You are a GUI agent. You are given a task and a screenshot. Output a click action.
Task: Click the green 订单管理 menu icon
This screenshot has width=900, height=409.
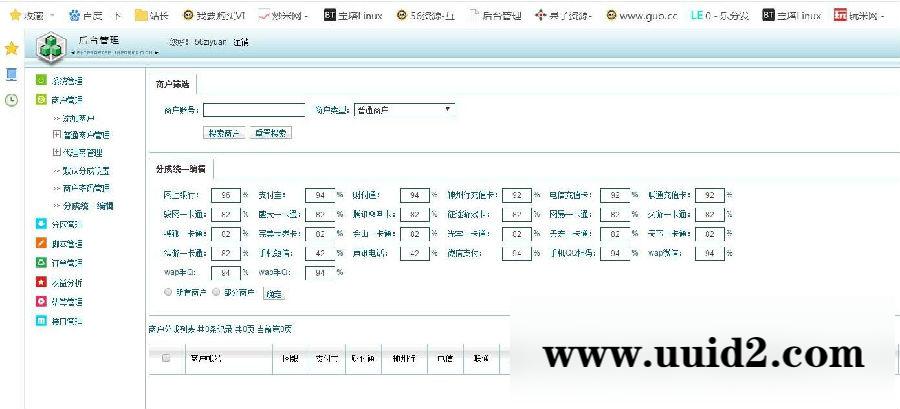point(41,263)
